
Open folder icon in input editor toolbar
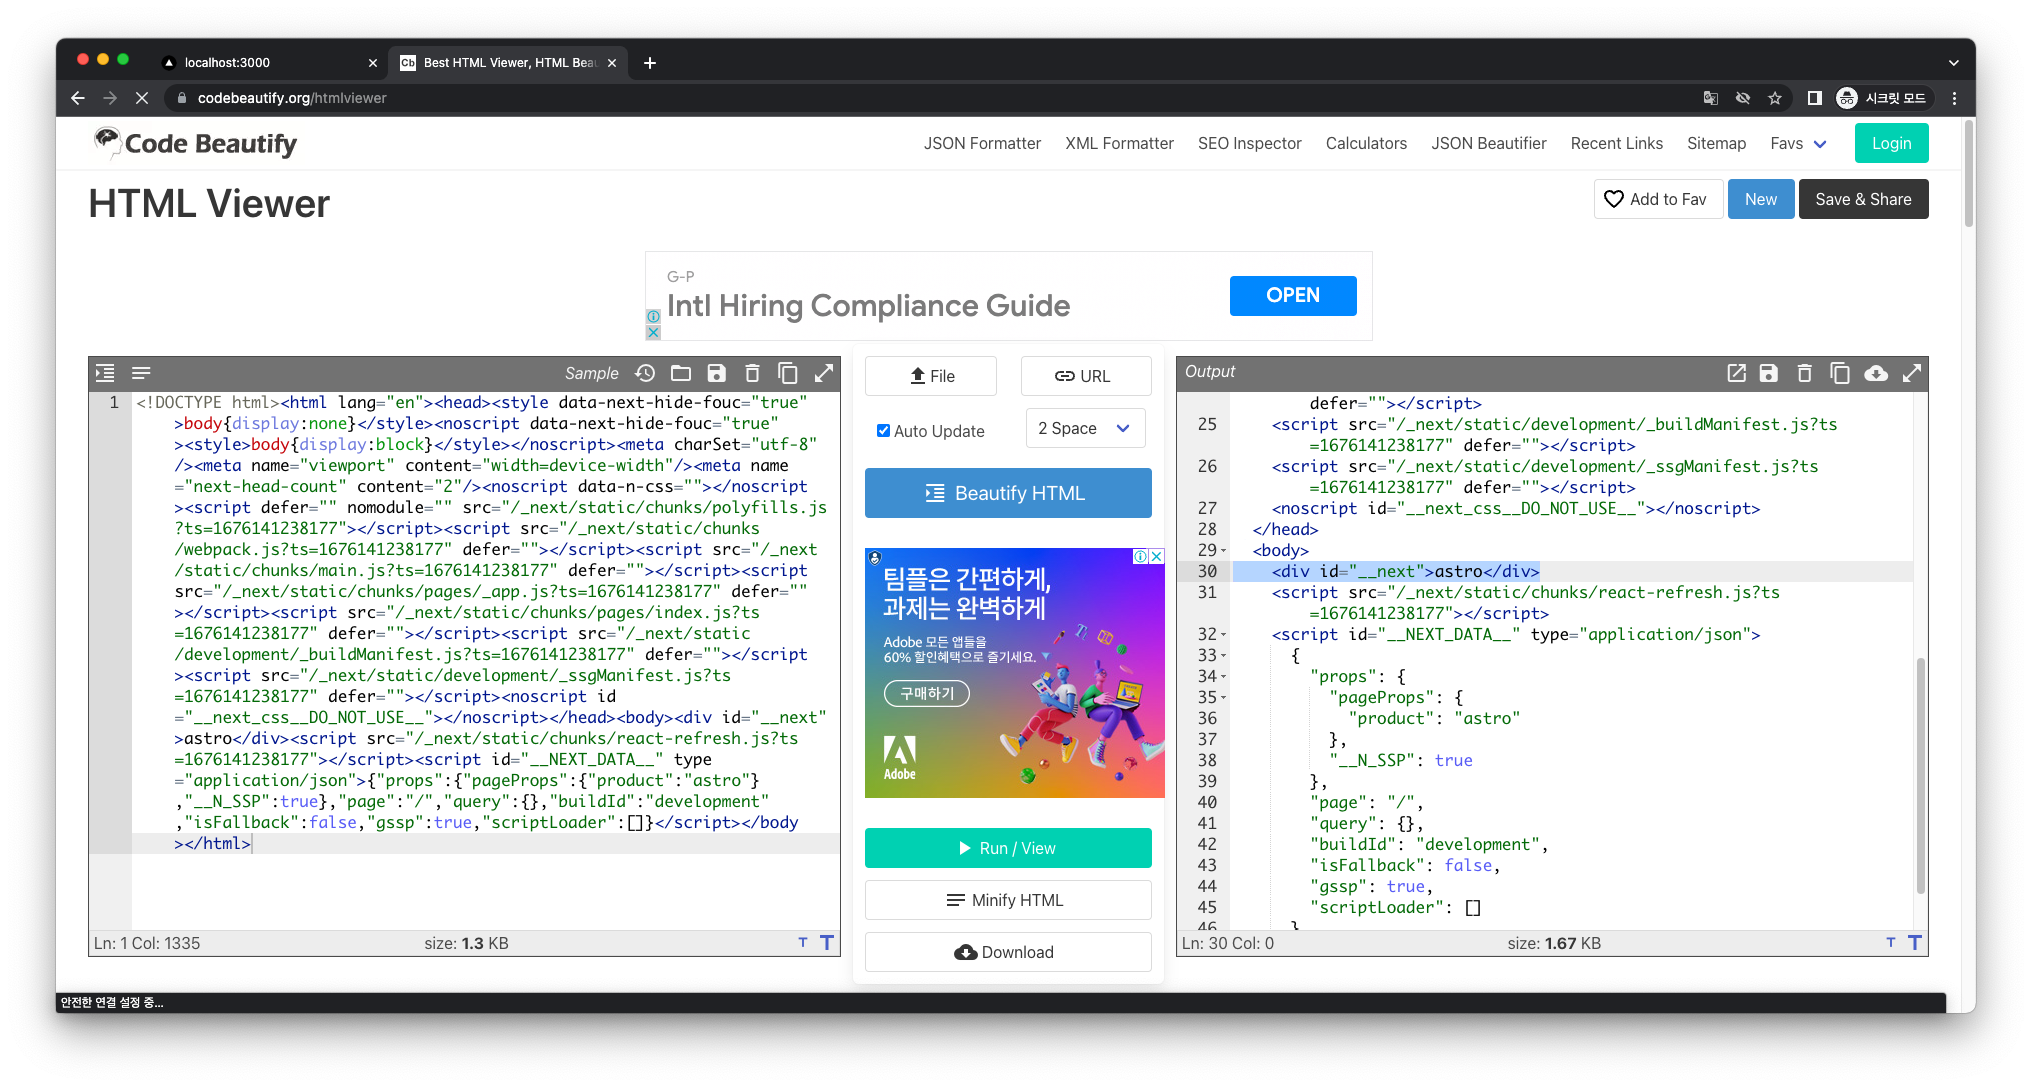click(681, 373)
